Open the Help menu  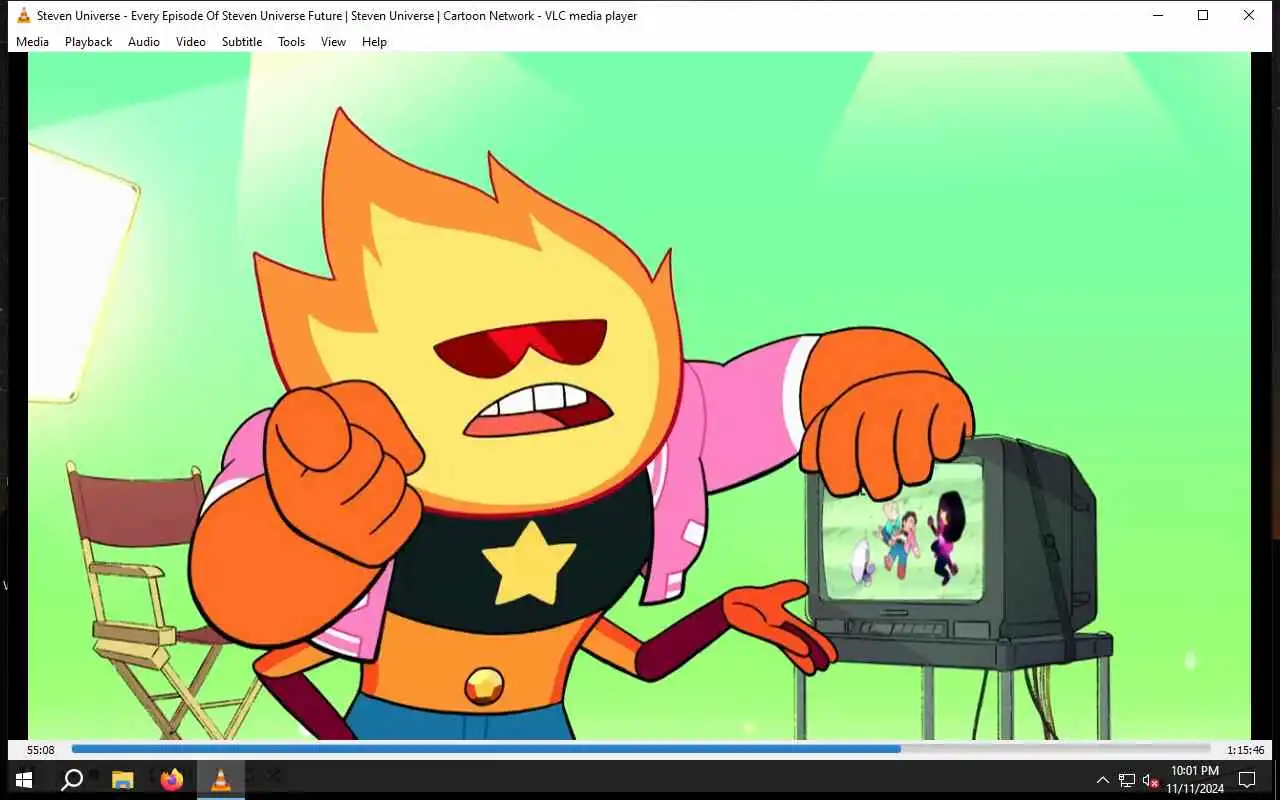tap(374, 42)
